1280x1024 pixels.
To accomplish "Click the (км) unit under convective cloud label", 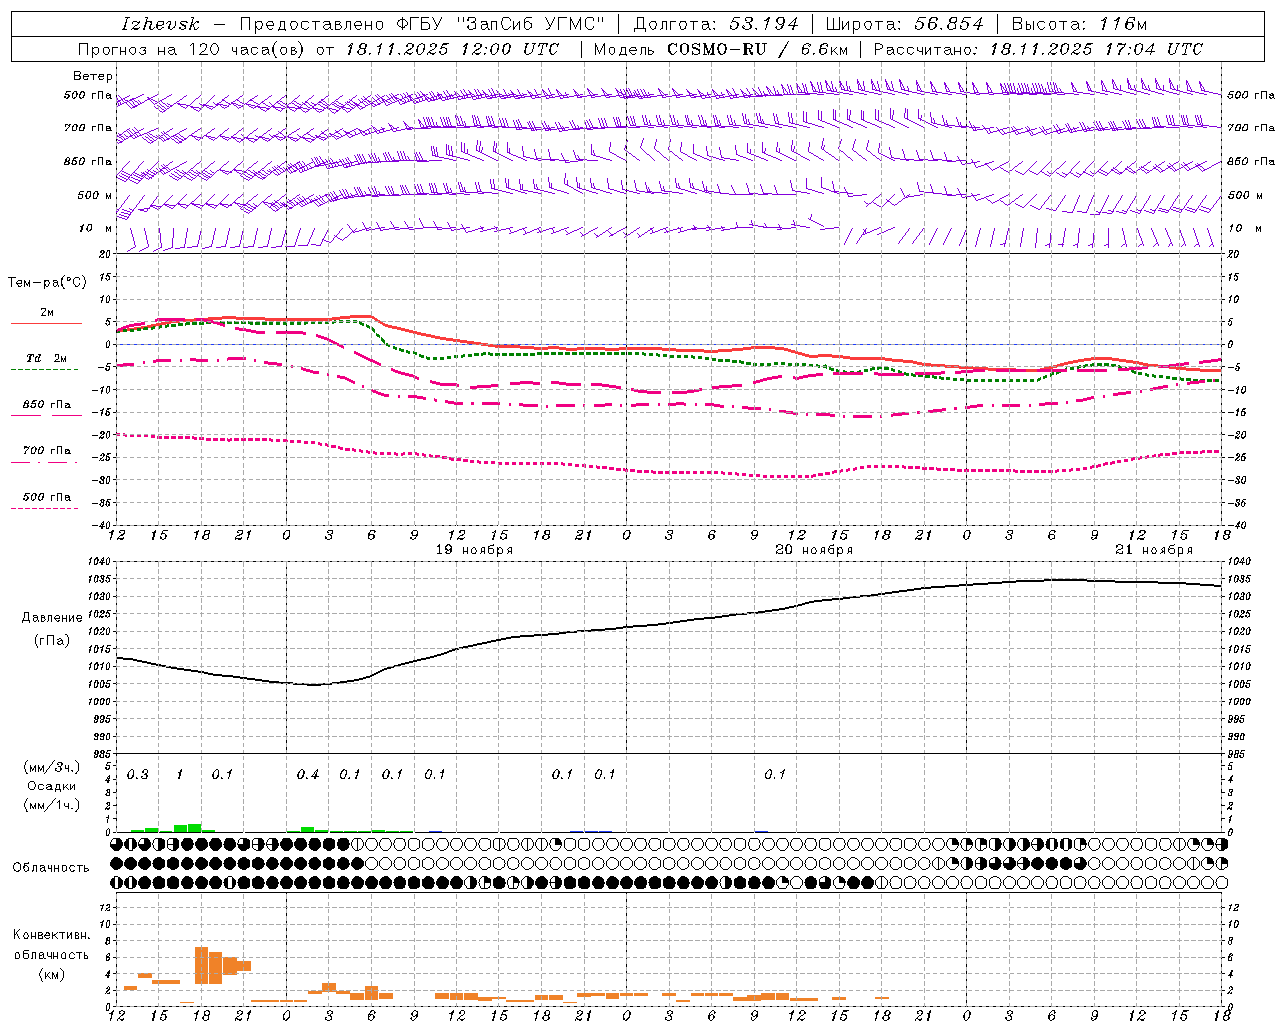I will pyautogui.click(x=51, y=974).
